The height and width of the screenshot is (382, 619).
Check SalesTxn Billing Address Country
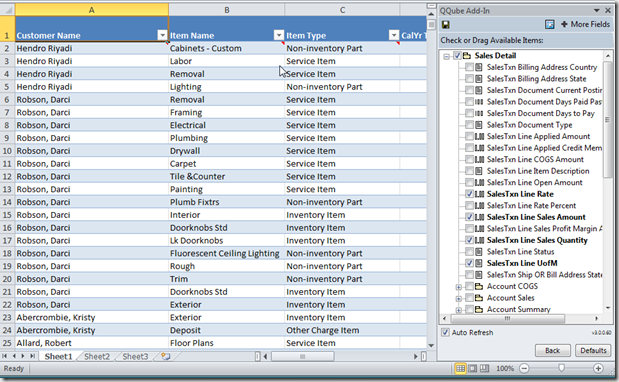(x=469, y=67)
